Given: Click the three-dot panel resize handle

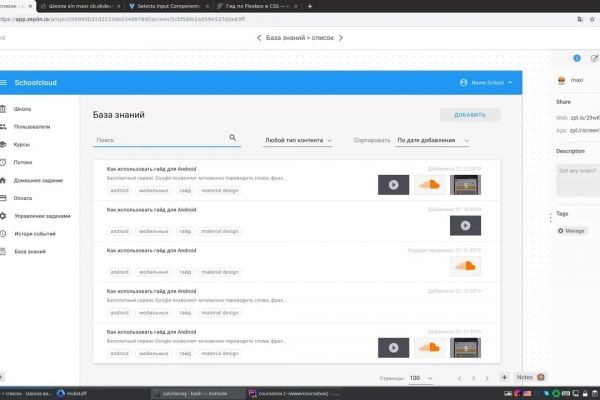Looking at the screenshot, I should pyautogui.click(x=551, y=217).
